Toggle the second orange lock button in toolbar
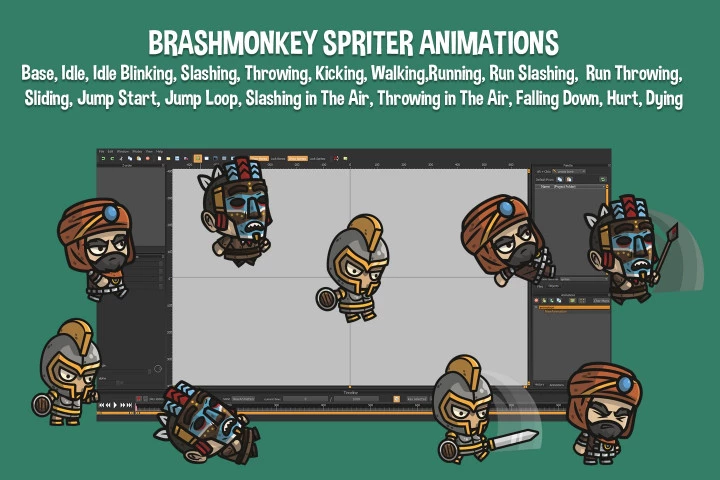Screen dimensions: 720x480 point(297,158)
